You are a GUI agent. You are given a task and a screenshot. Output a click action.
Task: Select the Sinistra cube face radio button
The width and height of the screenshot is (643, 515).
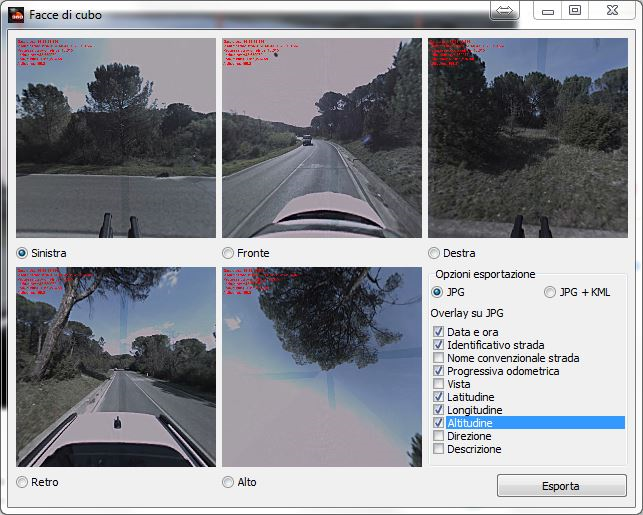click(x=22, y=253)
